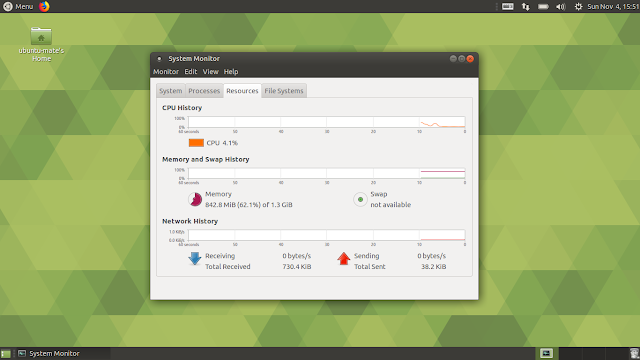Open the trash icon in bottom panel
The height and width of the screenshot is (360, 640).
(633, 353)
